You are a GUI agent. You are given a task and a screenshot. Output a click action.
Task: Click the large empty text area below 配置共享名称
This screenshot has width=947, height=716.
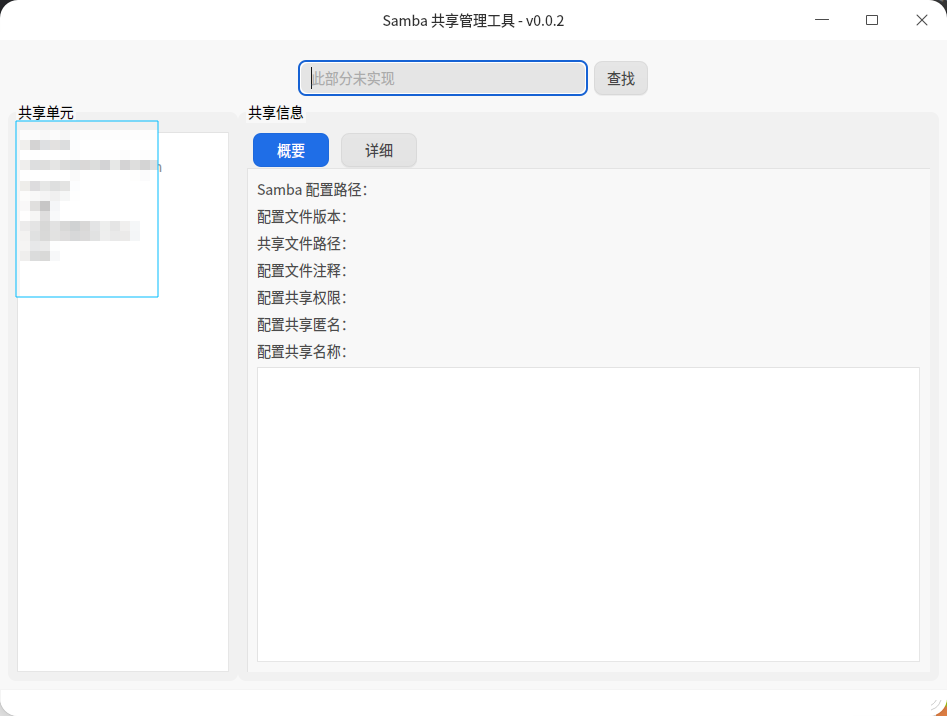(588, 514)
